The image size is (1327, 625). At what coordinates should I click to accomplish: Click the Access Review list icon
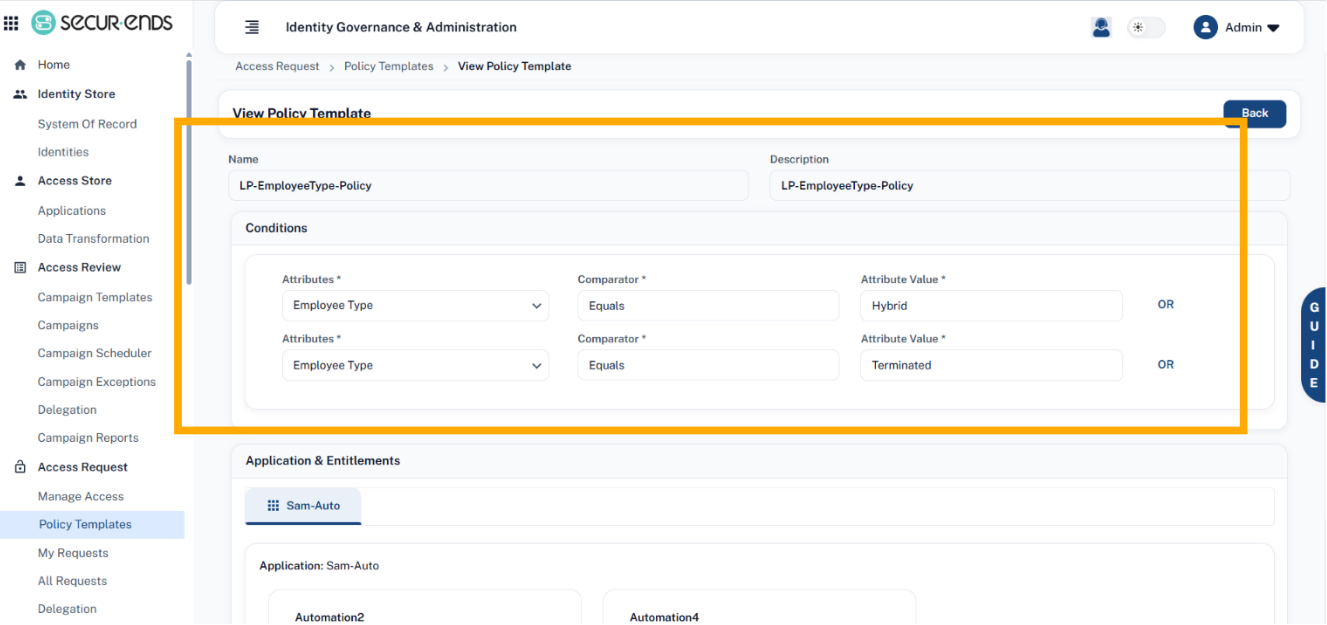pyautogui.click(x=20, y=268)
